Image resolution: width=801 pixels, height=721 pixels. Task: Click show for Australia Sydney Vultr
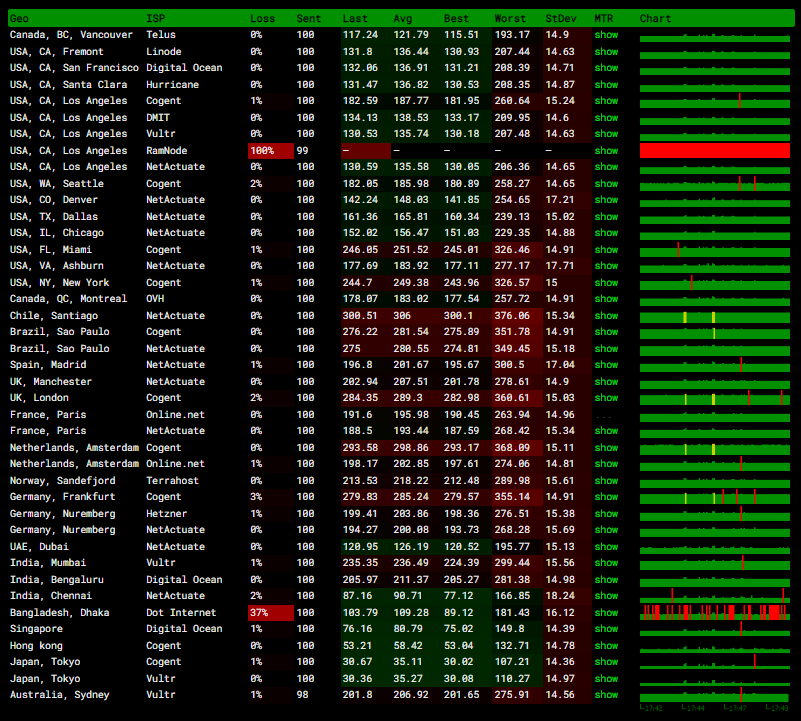(606, 694)
